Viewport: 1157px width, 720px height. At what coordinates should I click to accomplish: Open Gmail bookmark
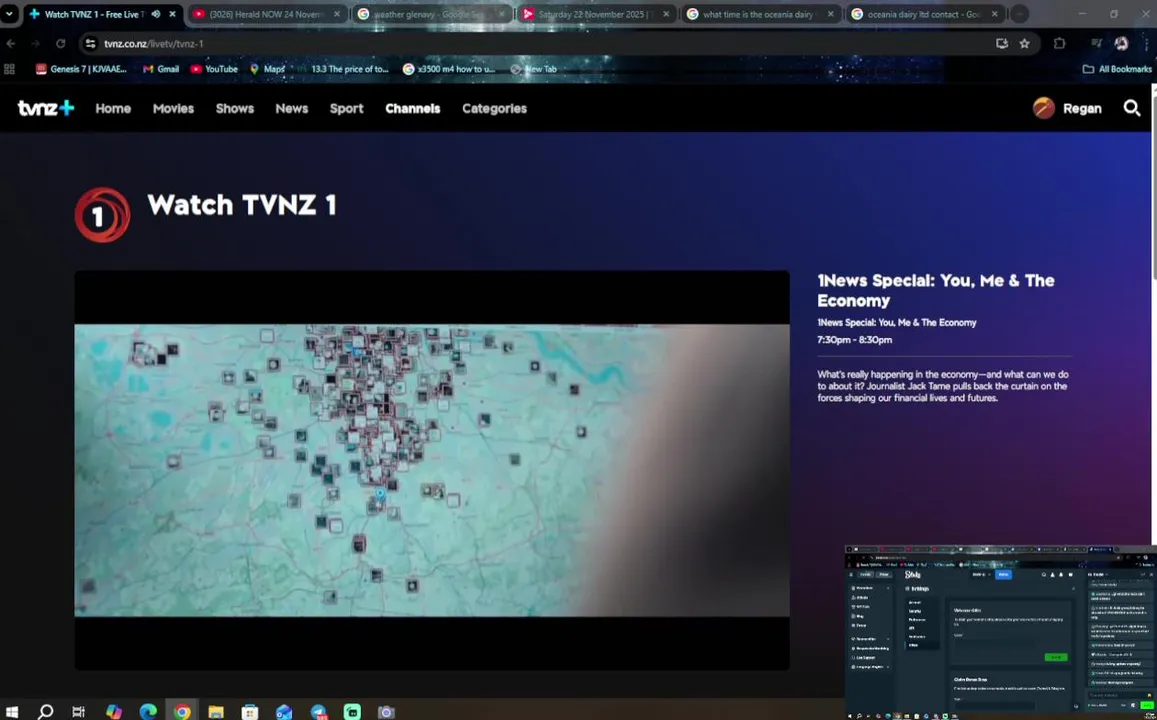161,69
